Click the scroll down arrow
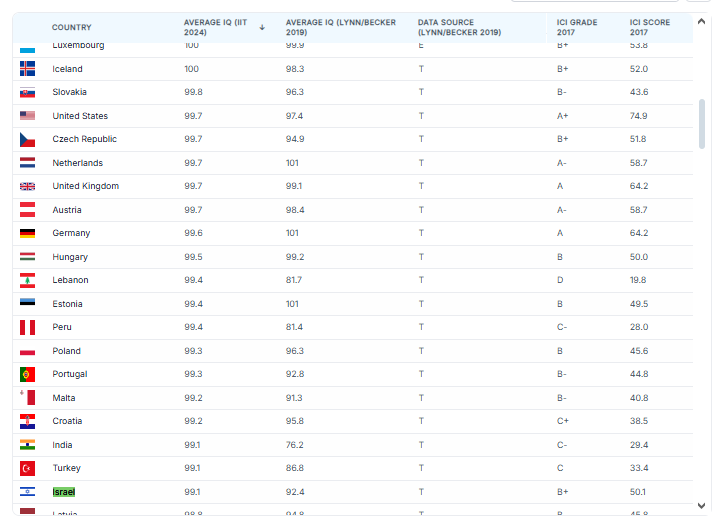 pos(701,506)
